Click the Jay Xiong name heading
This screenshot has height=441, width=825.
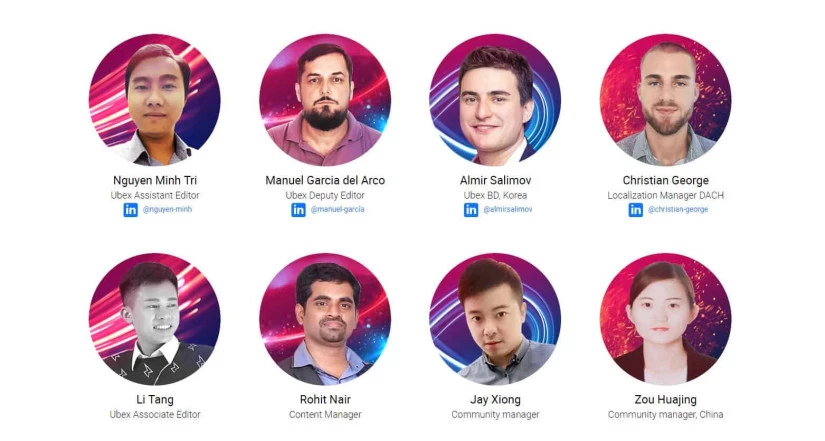pos(495,400)
